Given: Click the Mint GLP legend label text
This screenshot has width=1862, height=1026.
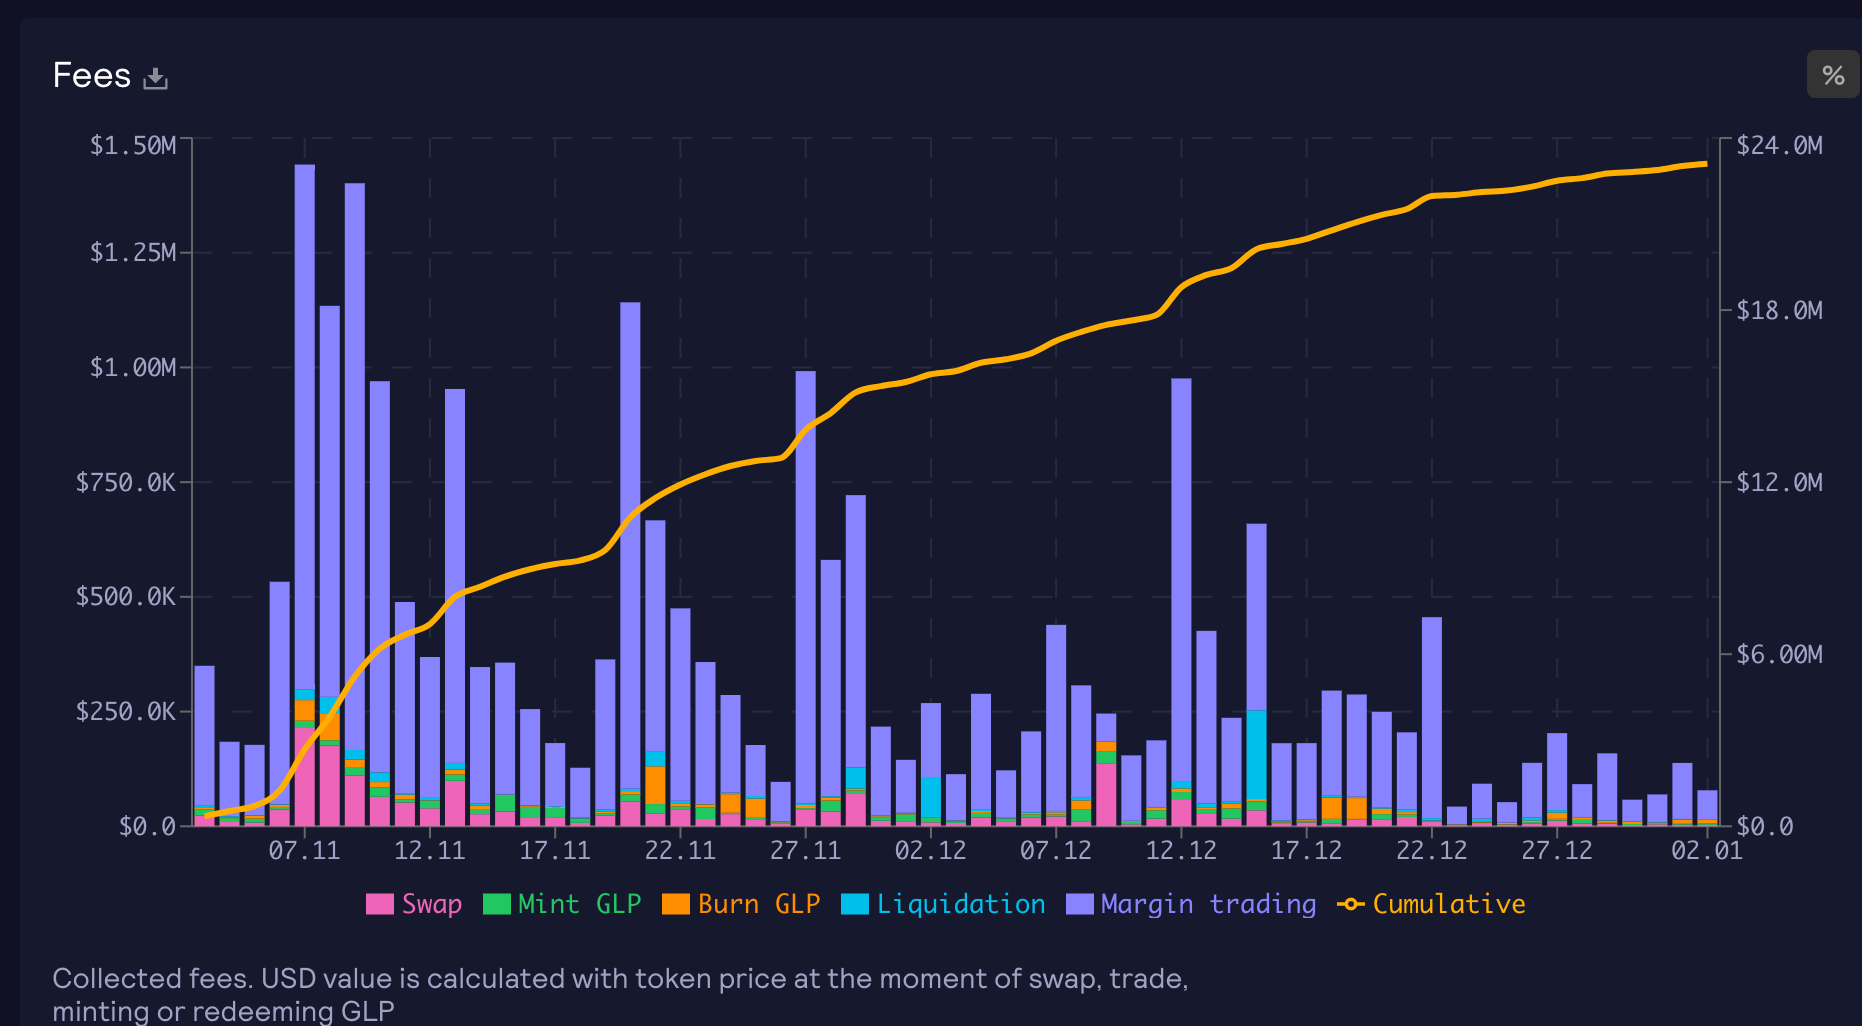Looking at the screenshot, I should 578,903.
